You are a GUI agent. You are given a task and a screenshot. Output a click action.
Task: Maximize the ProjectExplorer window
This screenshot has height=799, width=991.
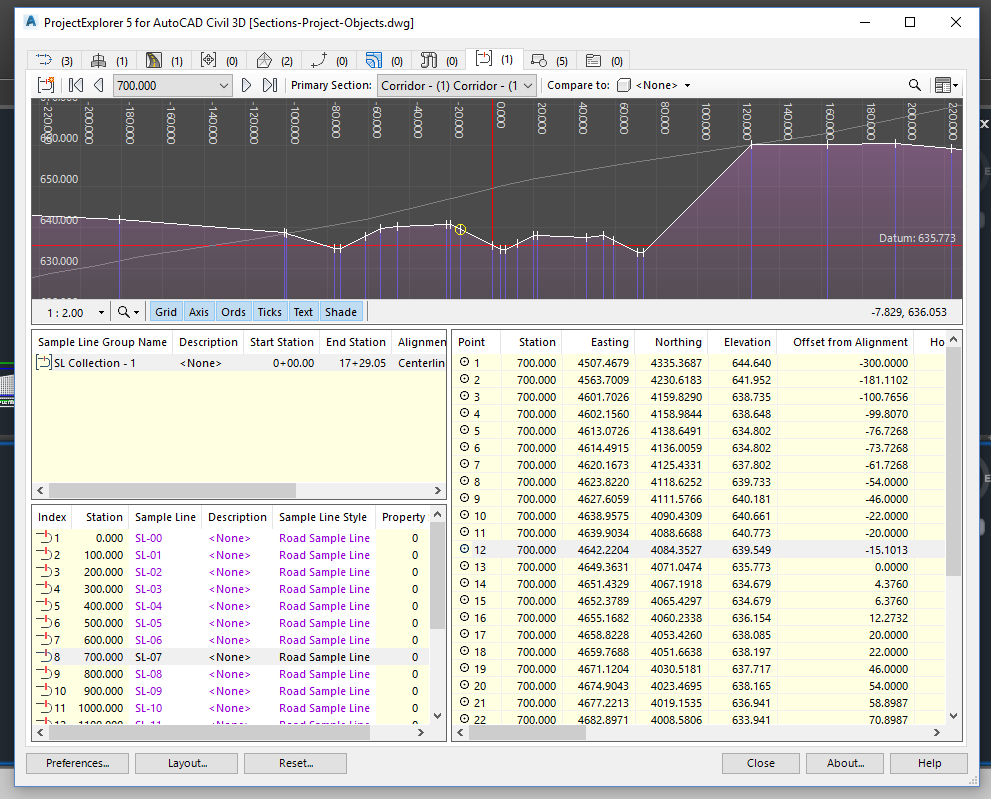click(910, 22)
